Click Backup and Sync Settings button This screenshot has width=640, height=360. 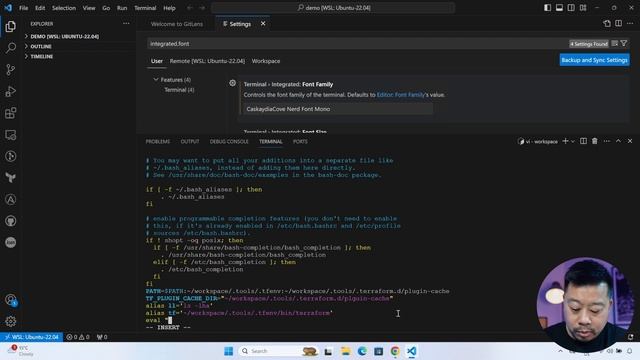point(594,60)
